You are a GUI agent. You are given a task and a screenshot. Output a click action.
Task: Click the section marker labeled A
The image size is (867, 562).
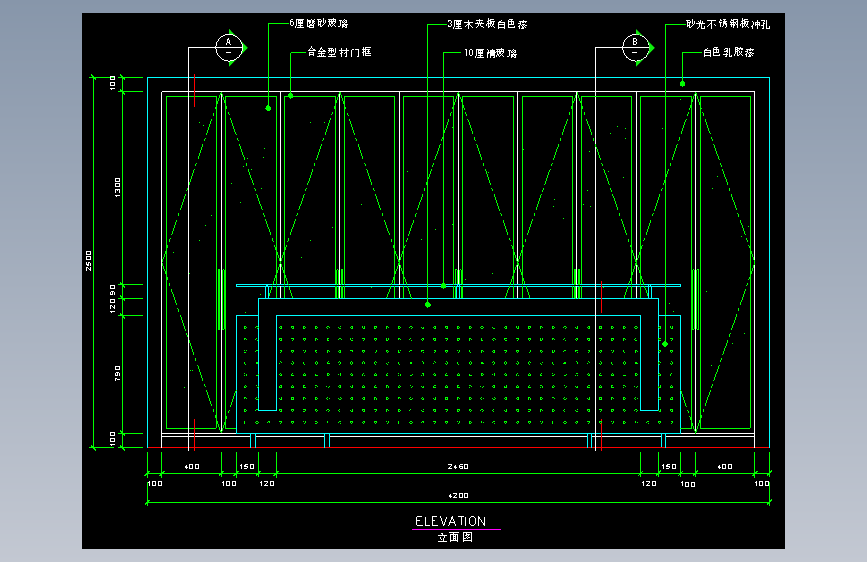tap(229, 48)
